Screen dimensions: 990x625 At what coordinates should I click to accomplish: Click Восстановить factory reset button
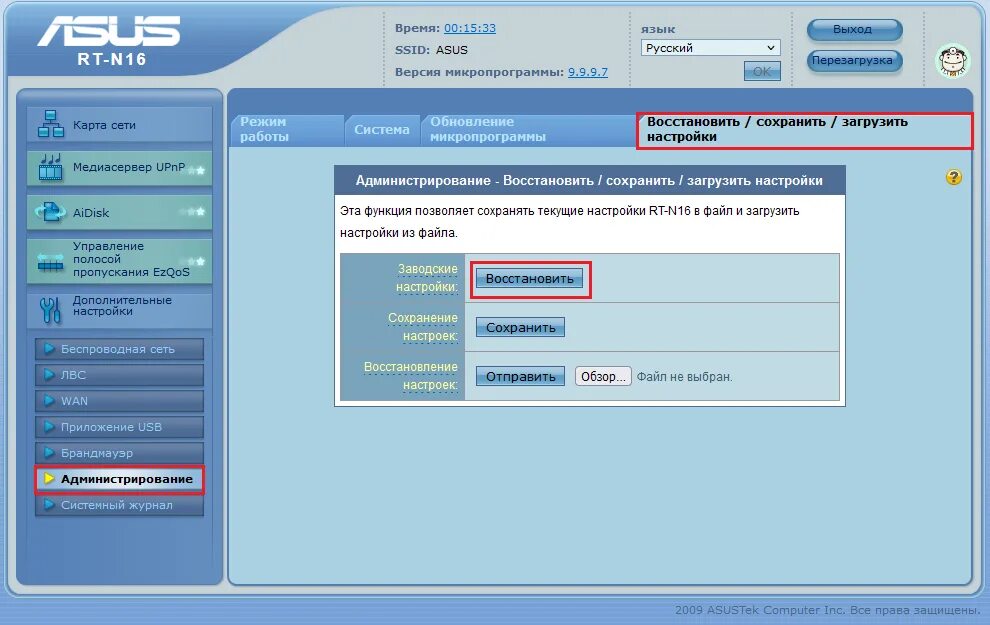(530, 278)
